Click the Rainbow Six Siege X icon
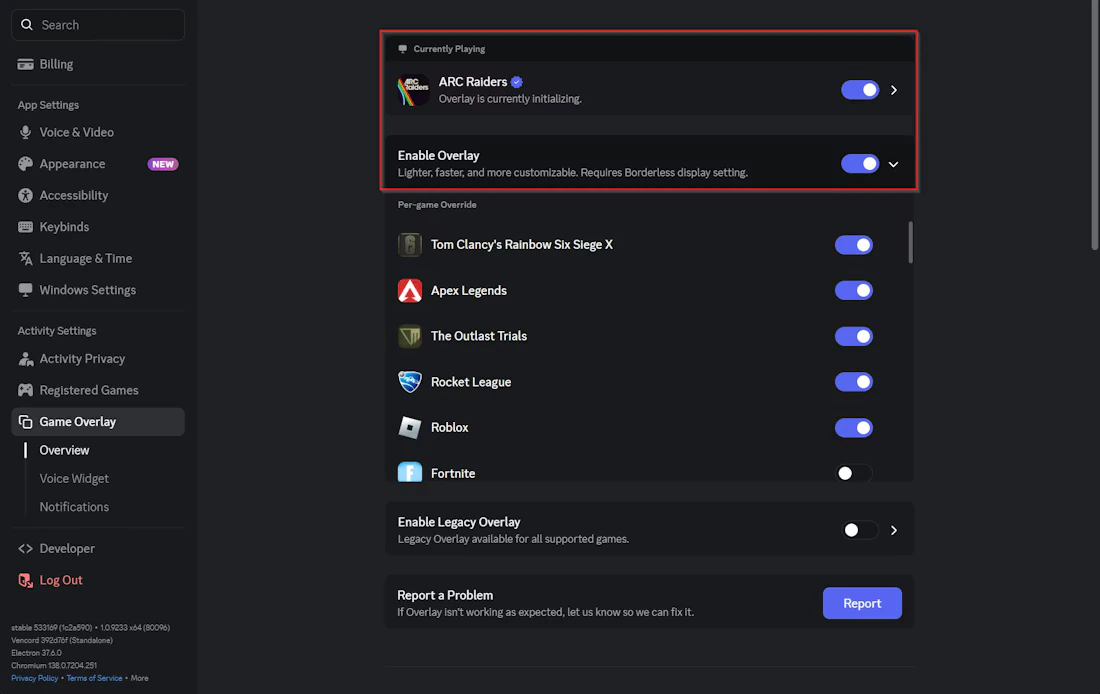Screen dimensions: 1100x694 [410, 245]
